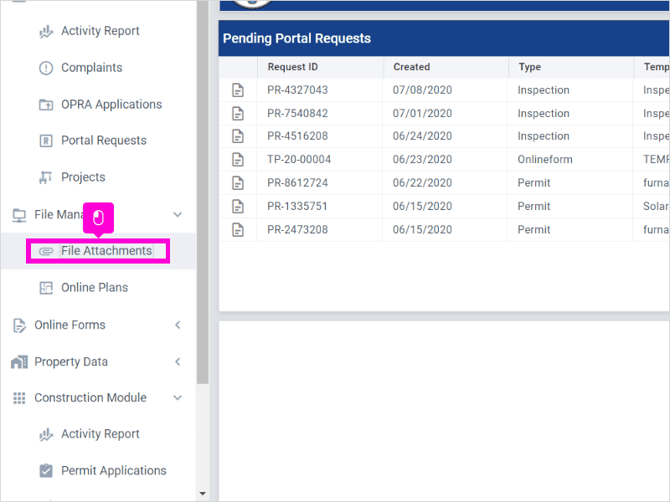The image size is (670, 502).
Task: Select request ID TP-20-00004
Action: [299, 160]
